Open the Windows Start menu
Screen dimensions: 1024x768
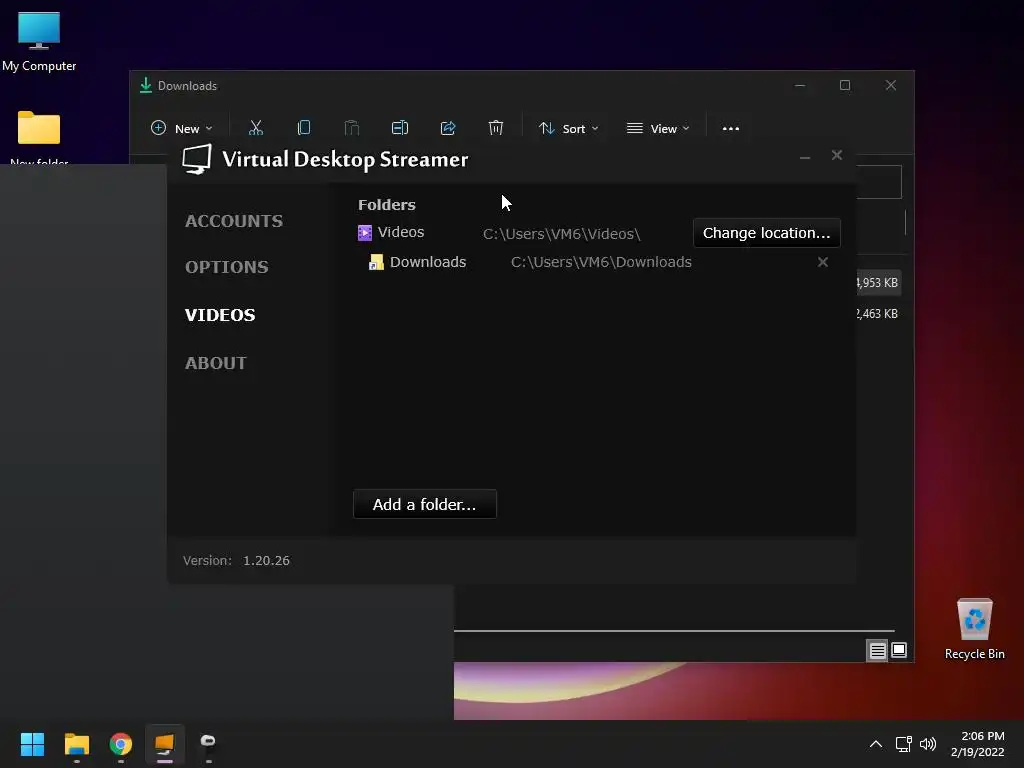pos(32,744)
